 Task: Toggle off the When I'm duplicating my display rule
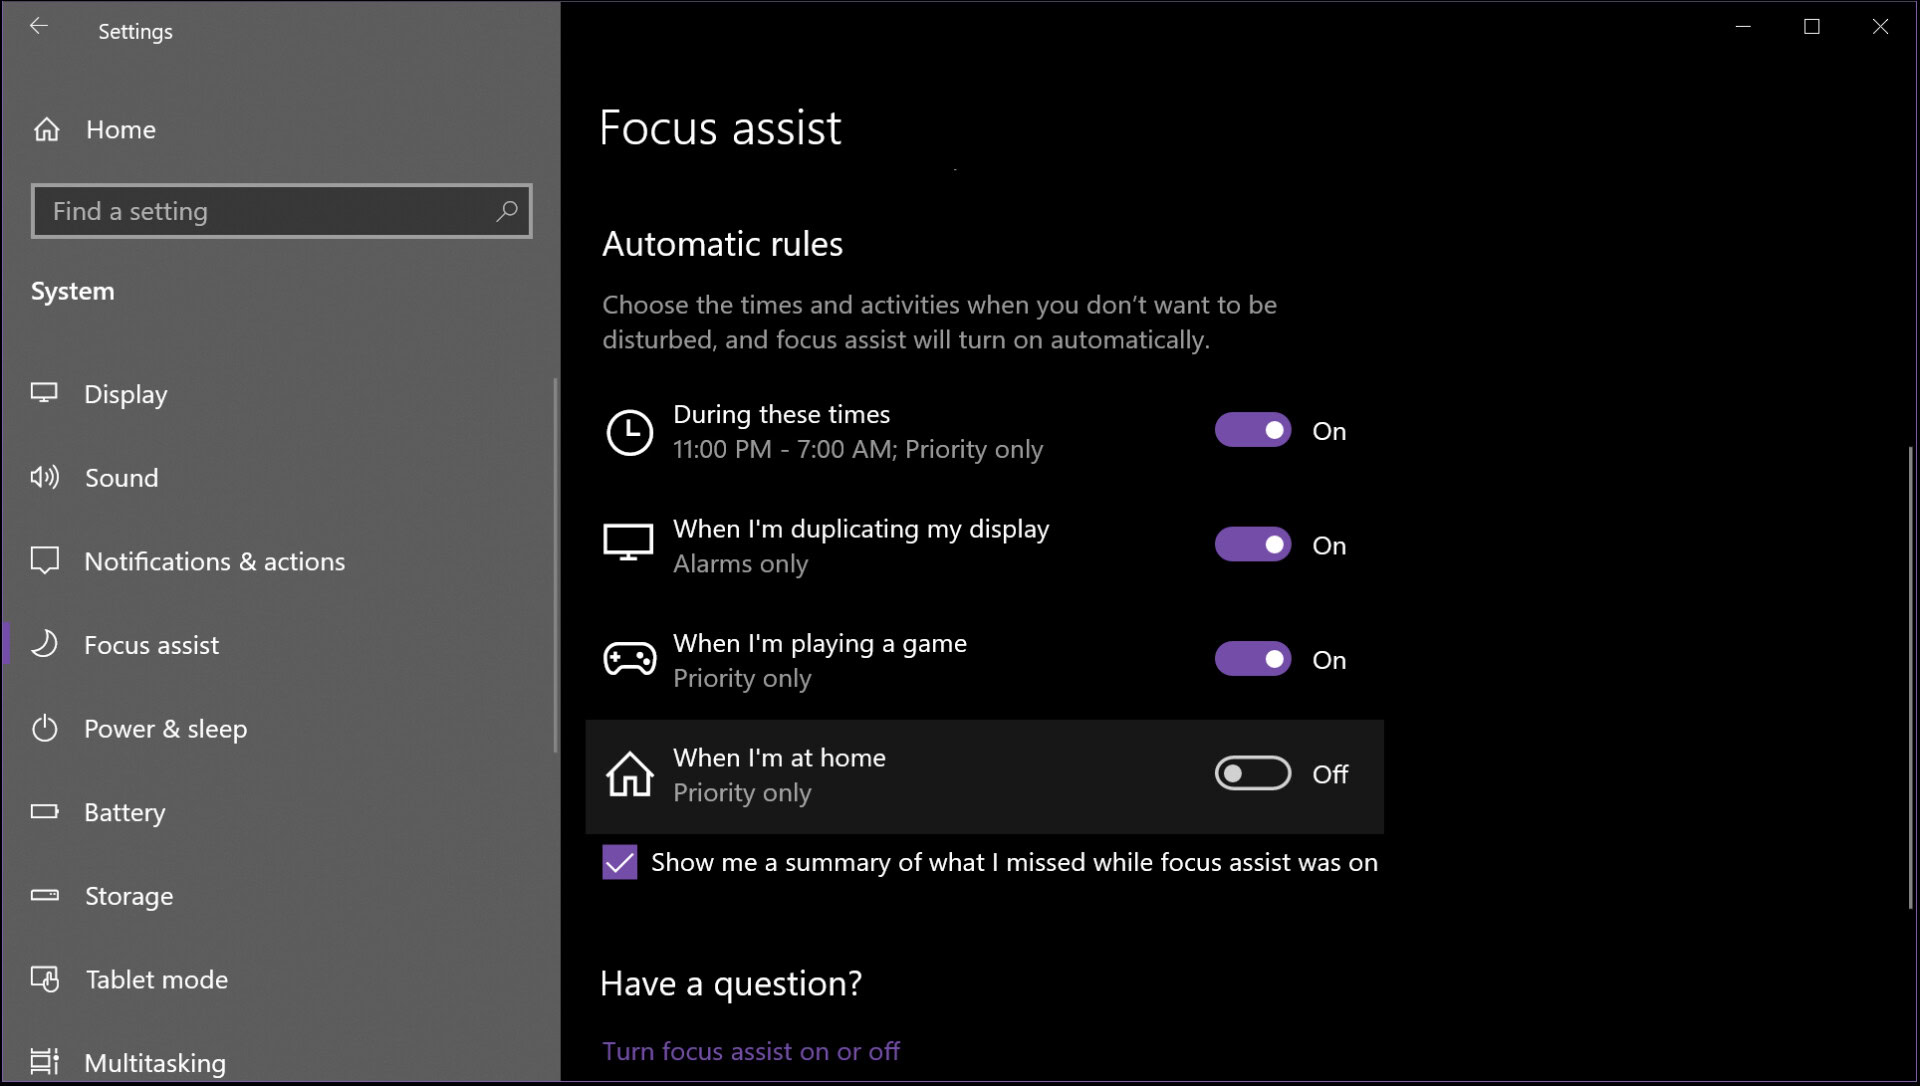point(1251,544)
